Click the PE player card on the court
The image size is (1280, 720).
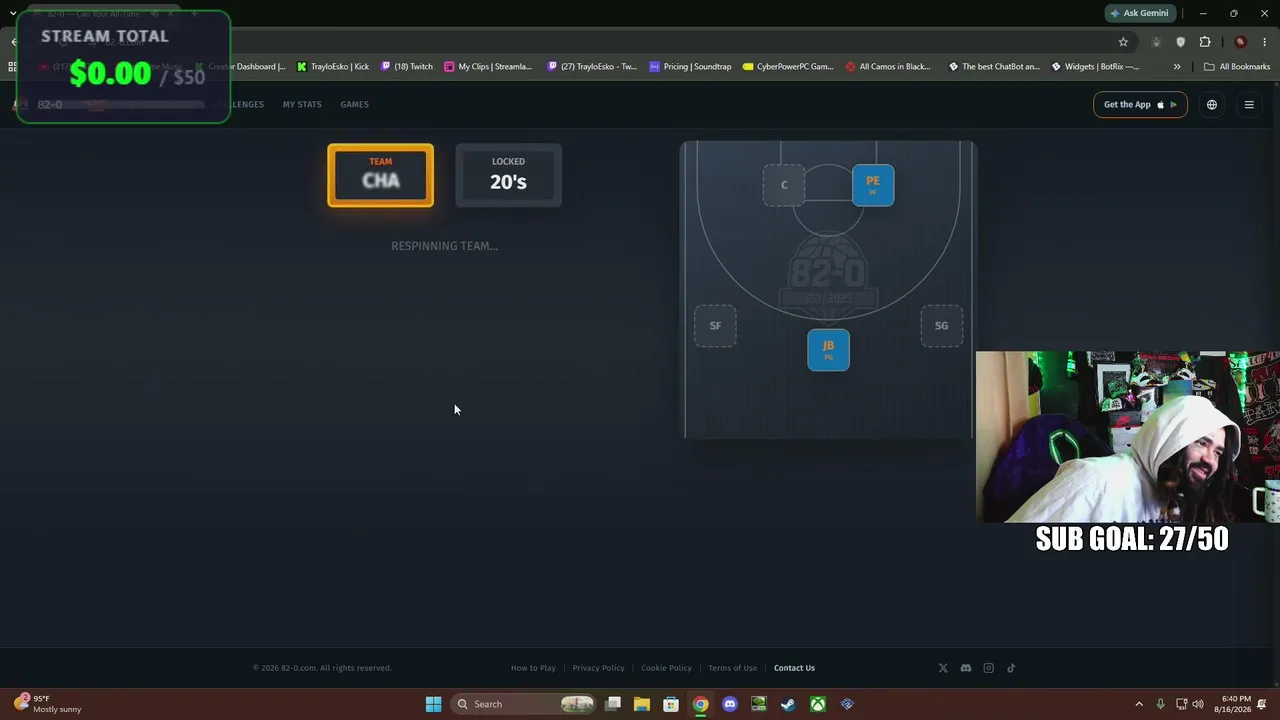(873, 185)
